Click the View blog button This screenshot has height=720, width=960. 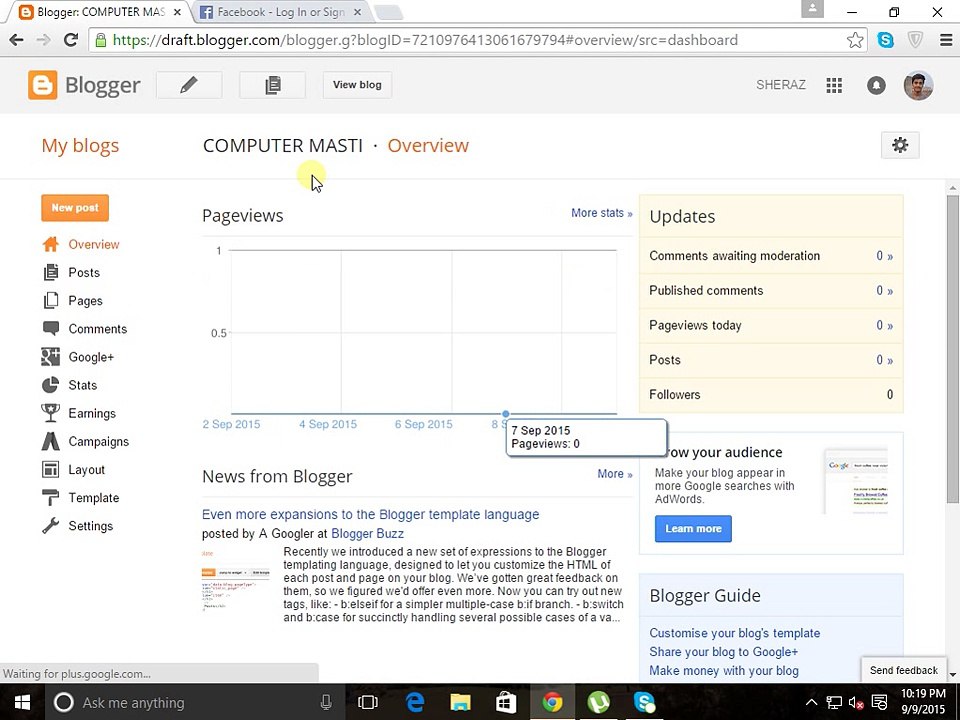[357, 84]
